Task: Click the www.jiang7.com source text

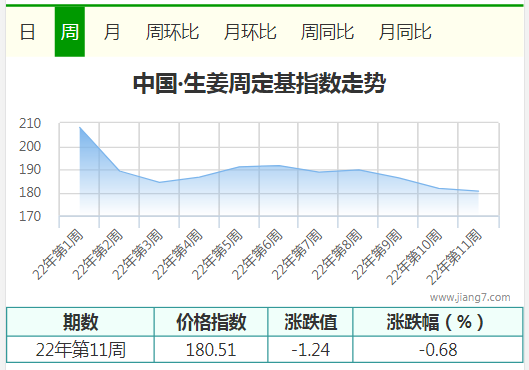Action: click(x=470, y=297)
